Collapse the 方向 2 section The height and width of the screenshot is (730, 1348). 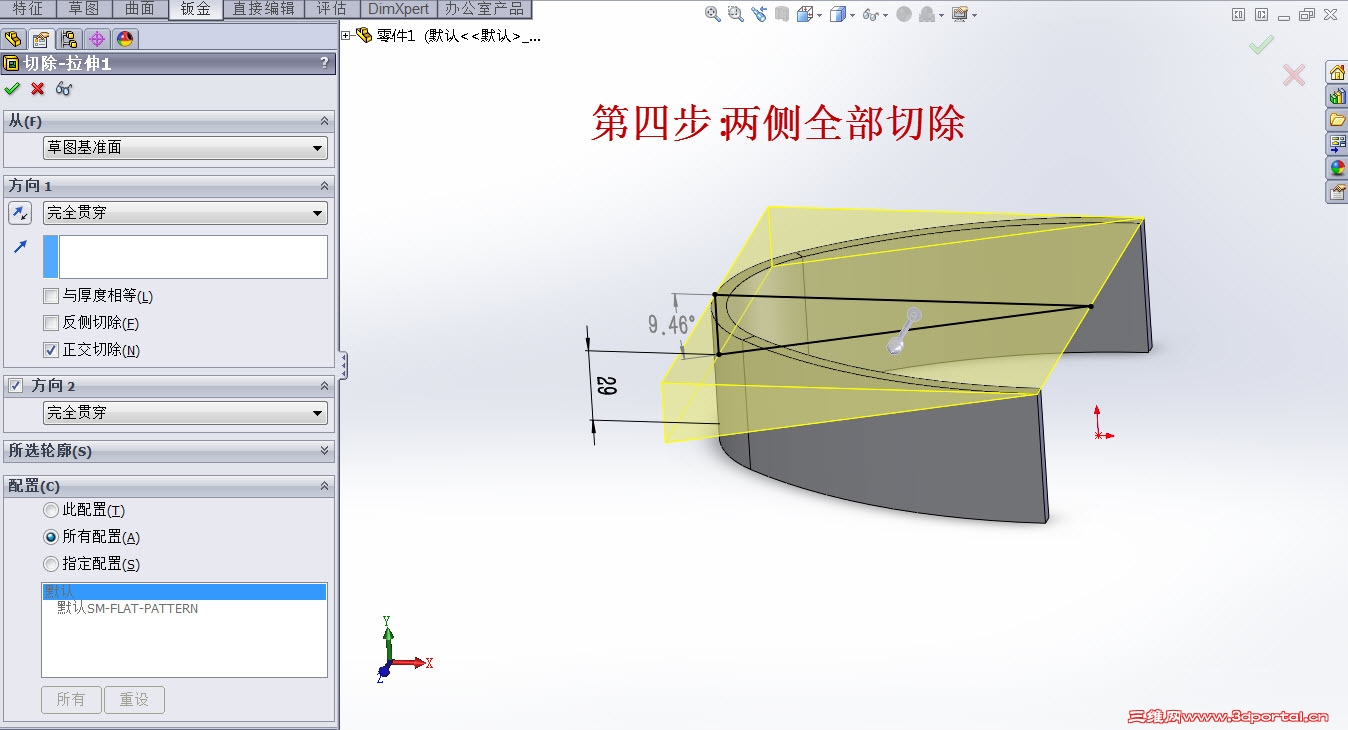324,386
